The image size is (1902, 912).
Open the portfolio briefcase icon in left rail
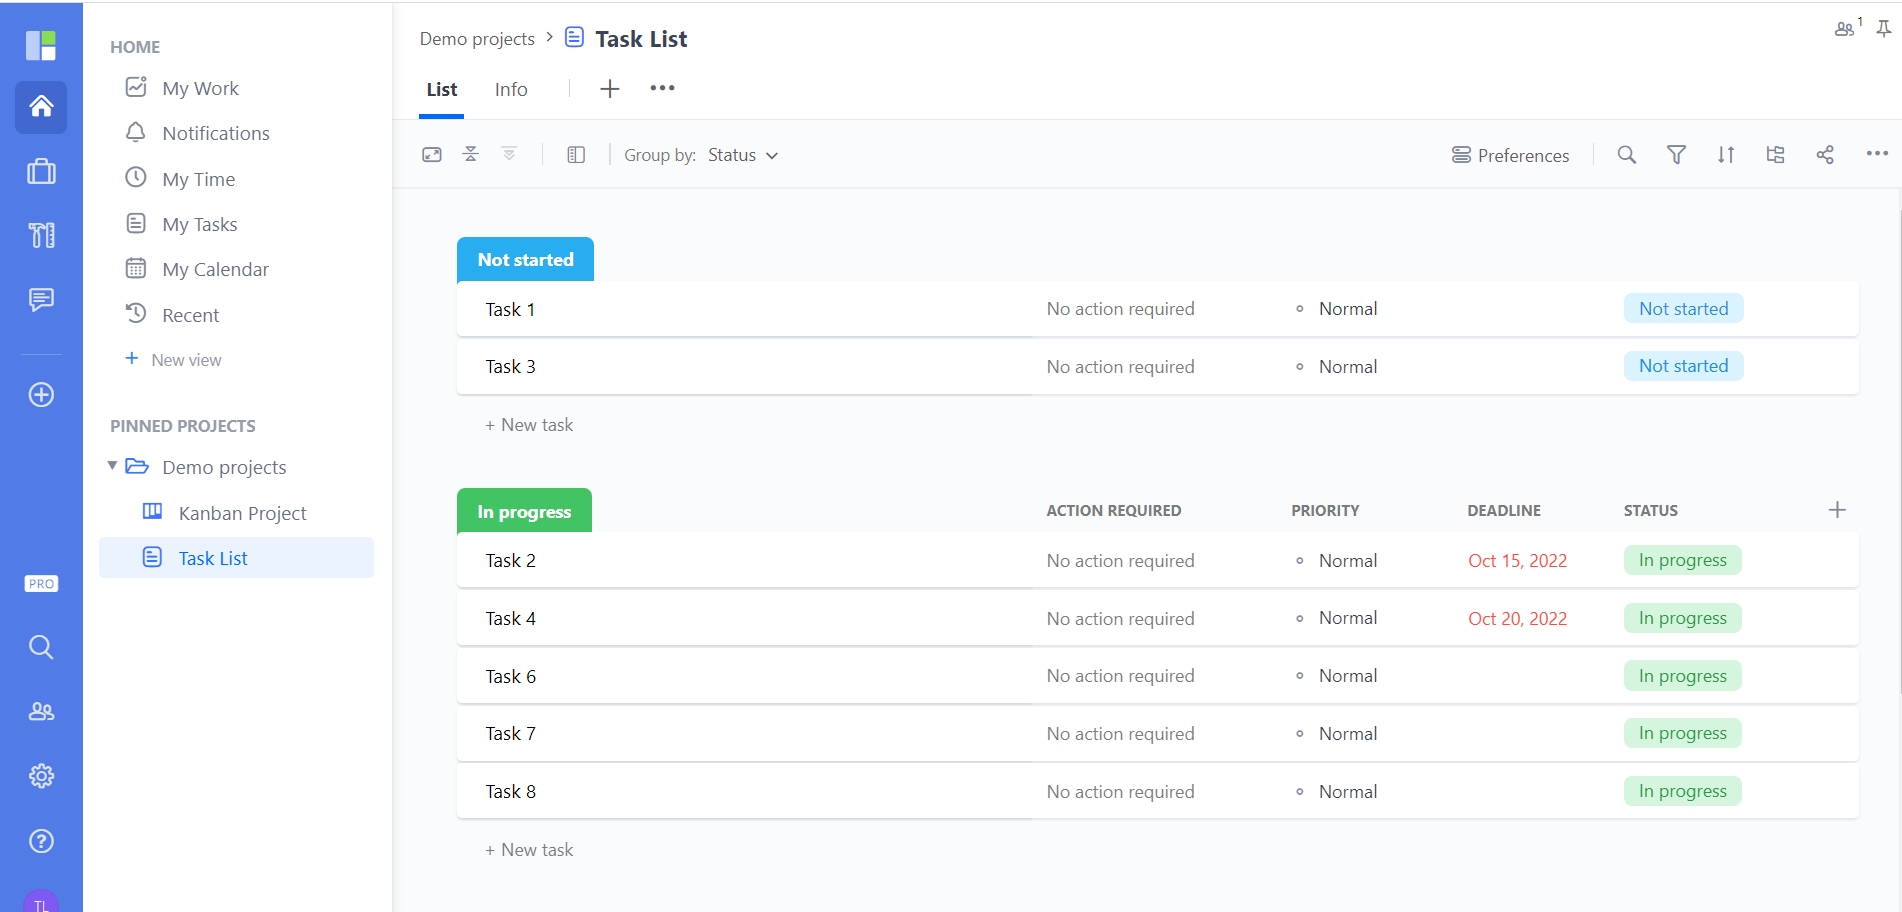(41, 172)
